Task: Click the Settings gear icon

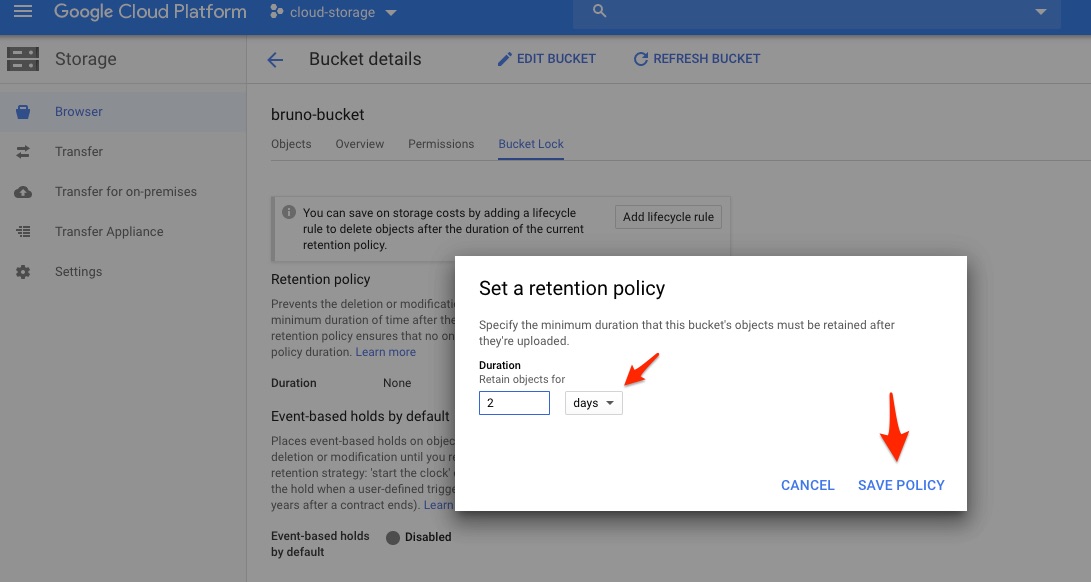Action: coord(23,272)
